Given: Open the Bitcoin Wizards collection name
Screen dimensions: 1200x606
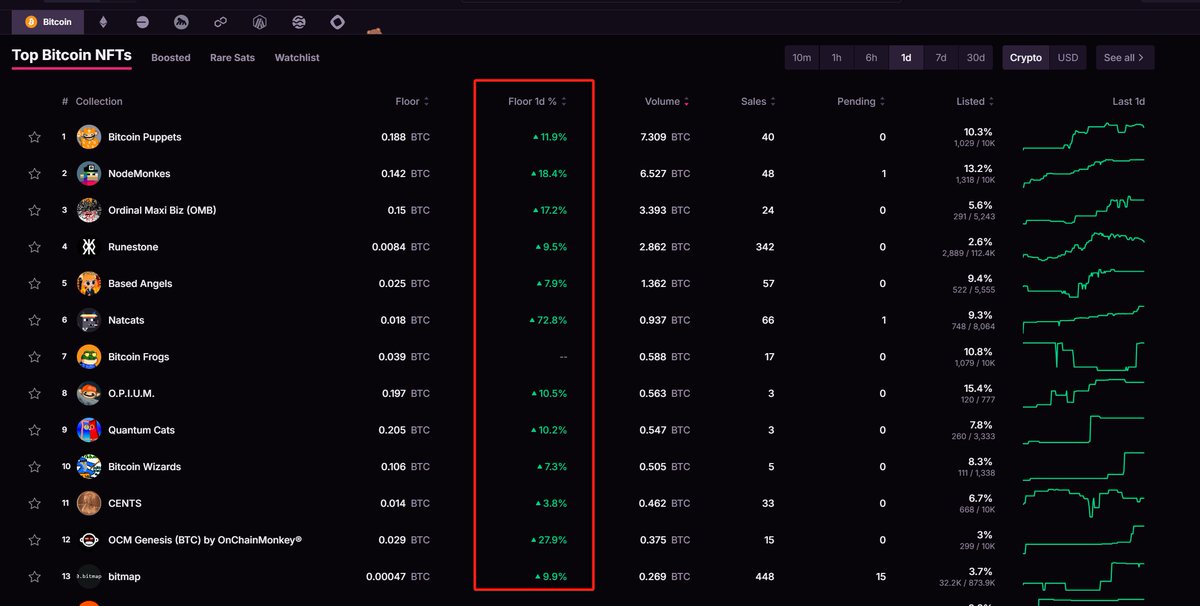Looking at the screenshot, I should [144, 467].
